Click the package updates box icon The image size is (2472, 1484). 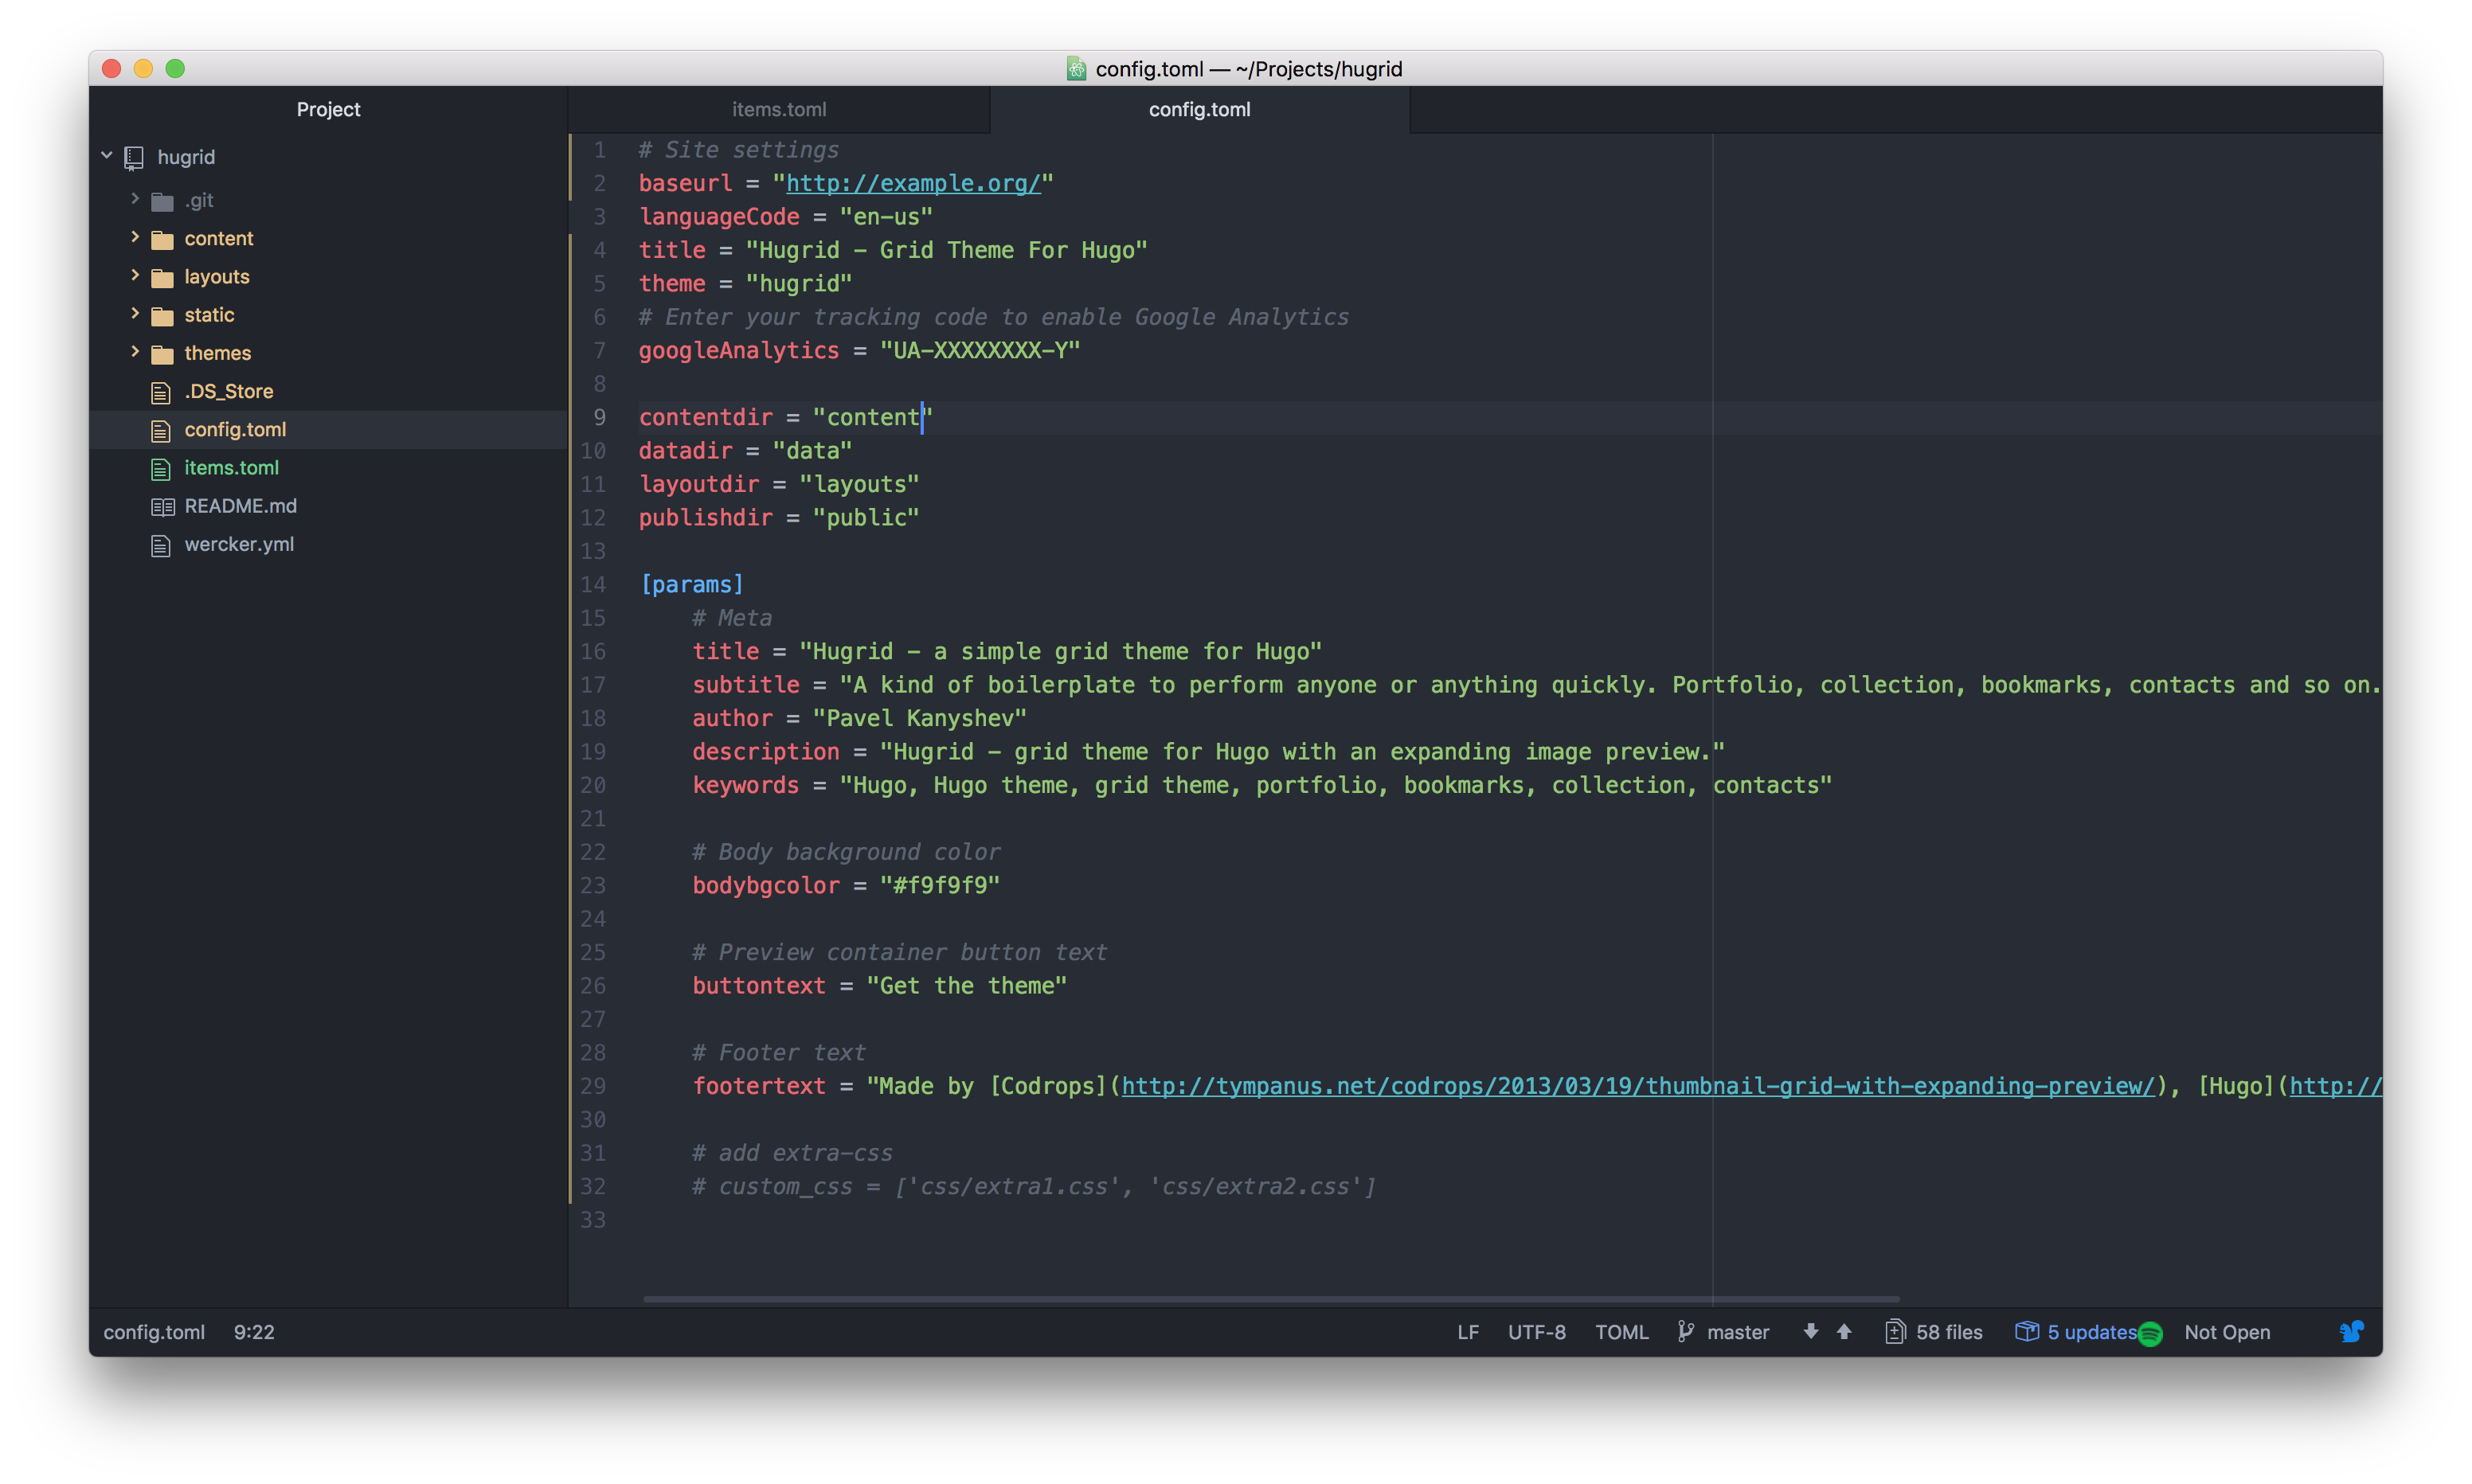tap(2027, 1331)
